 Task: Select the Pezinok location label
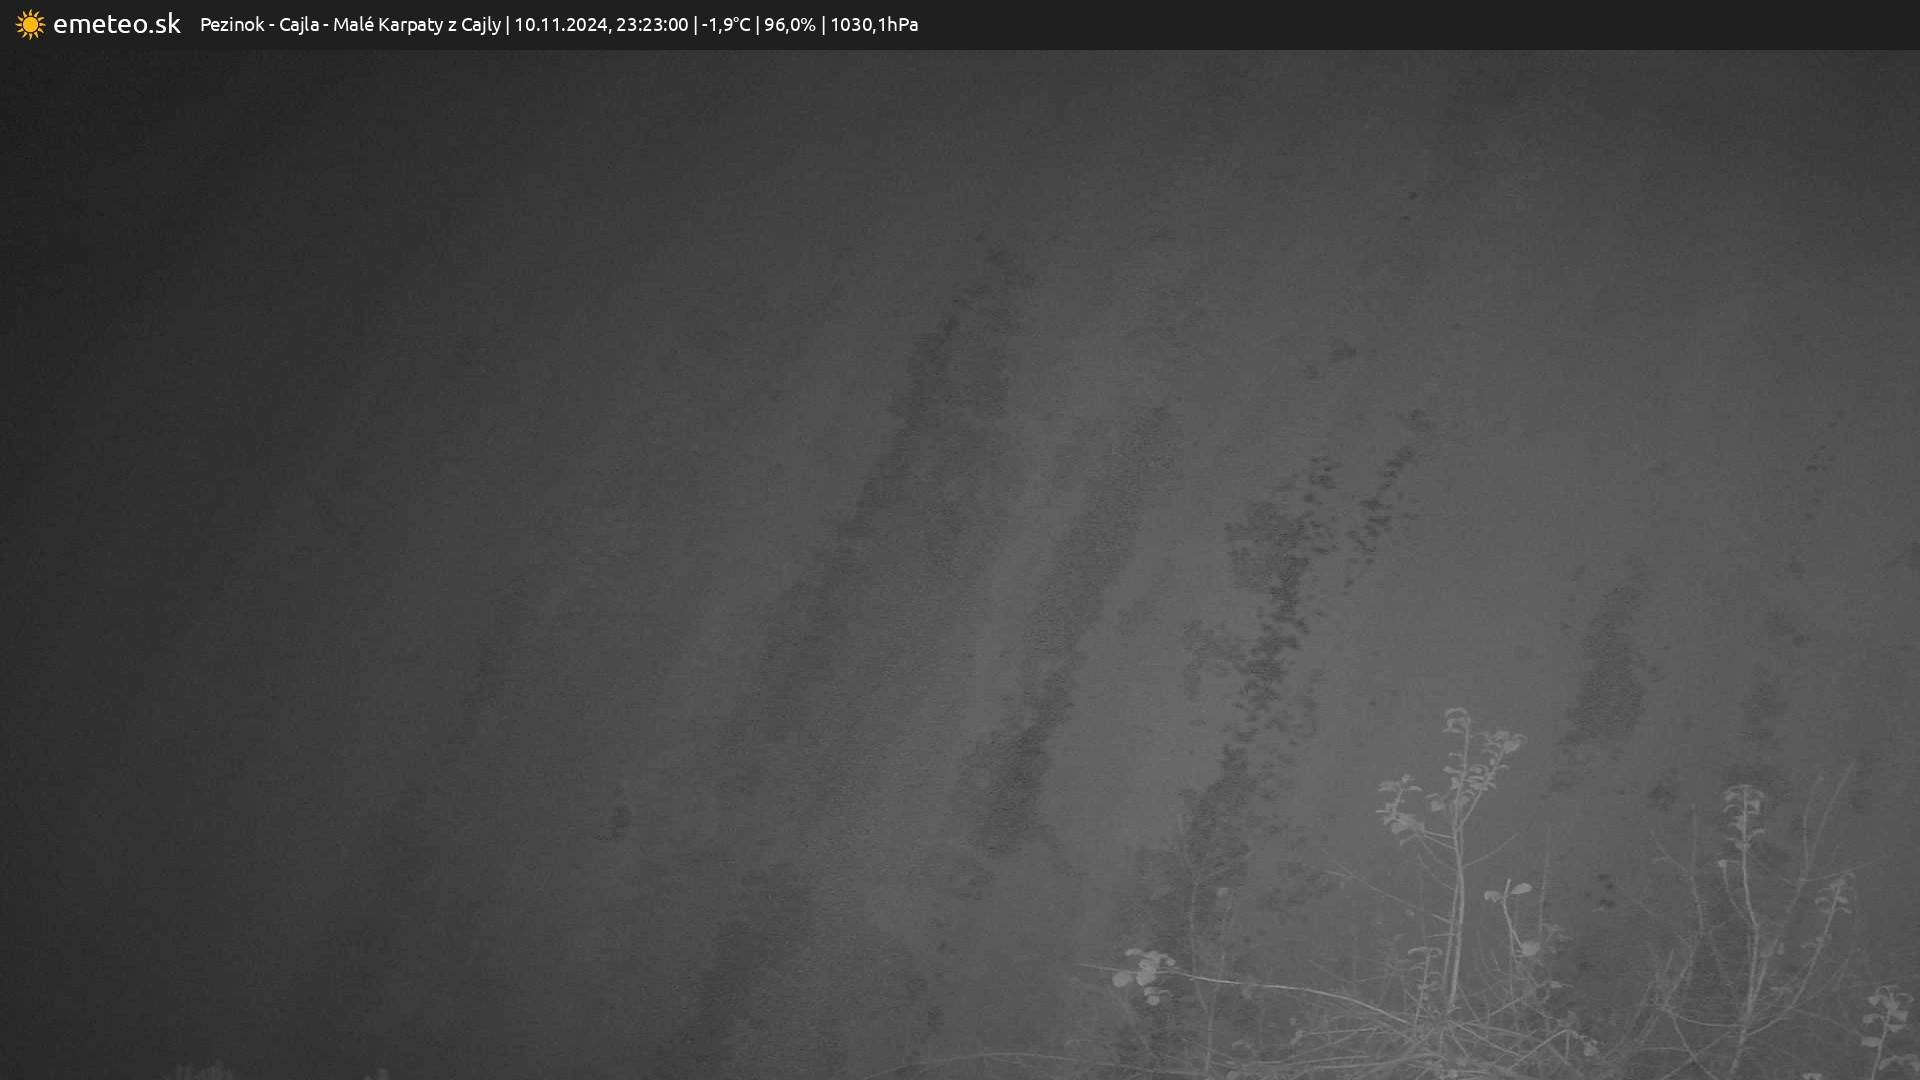(x=232, y=24)
